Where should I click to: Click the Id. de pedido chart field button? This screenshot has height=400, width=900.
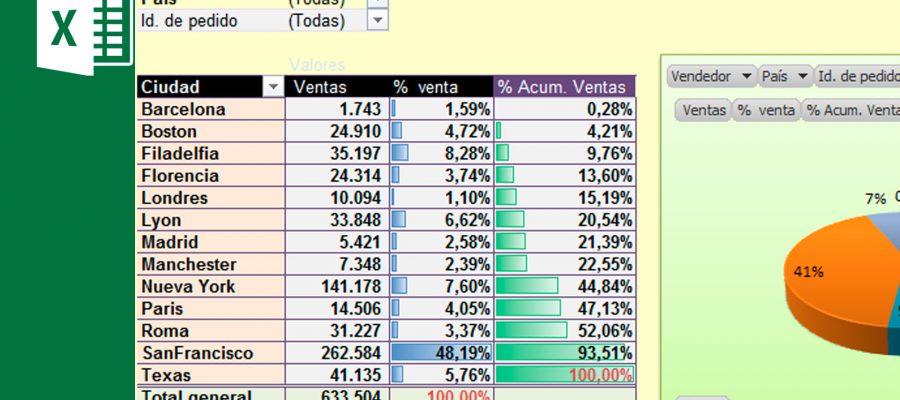click(857, 76)
